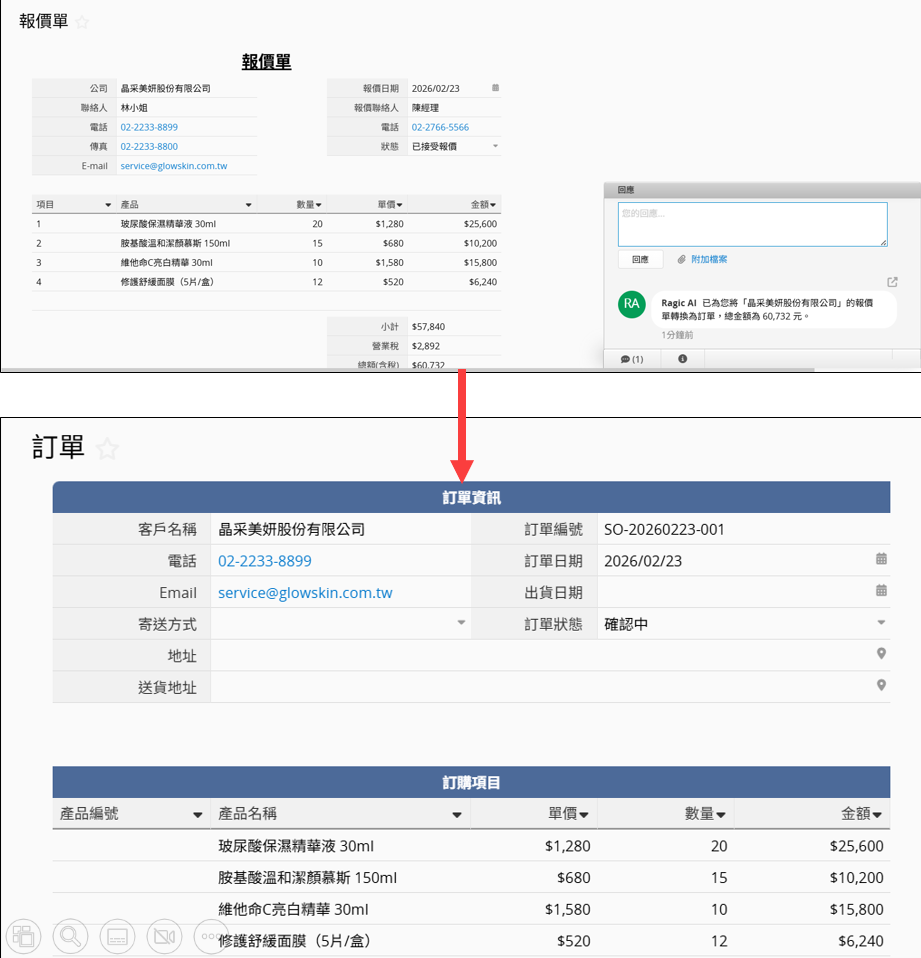This screenshot has height=958, width=921.
Task: Click the 聯絡人 value 林小姐
Action: pos(134,108)
